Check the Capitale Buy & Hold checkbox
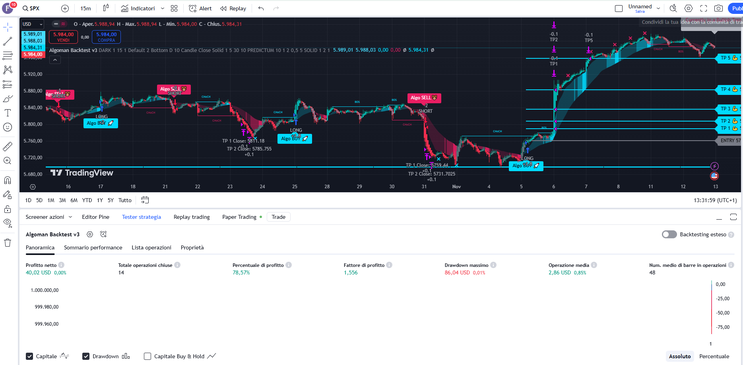Viewport: 743px width, 365px height. tap(147, 356)
